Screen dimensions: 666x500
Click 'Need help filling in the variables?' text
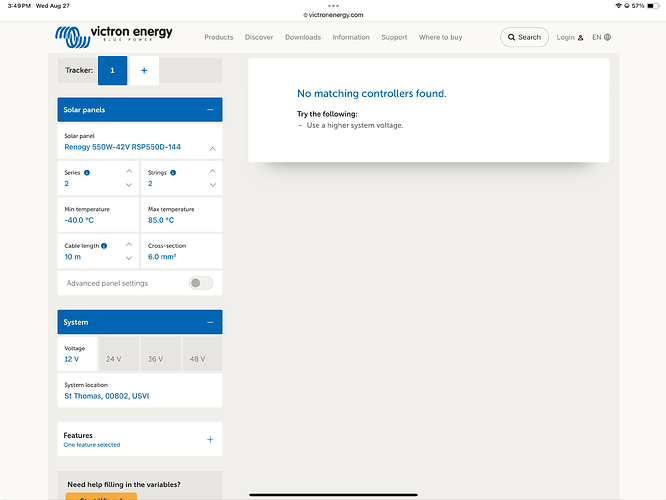coord(124,484)
